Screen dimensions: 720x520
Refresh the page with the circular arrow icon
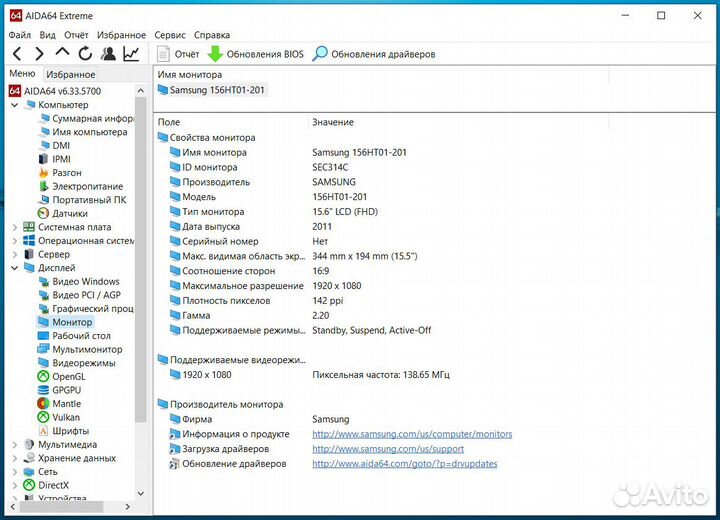point(85,54)
